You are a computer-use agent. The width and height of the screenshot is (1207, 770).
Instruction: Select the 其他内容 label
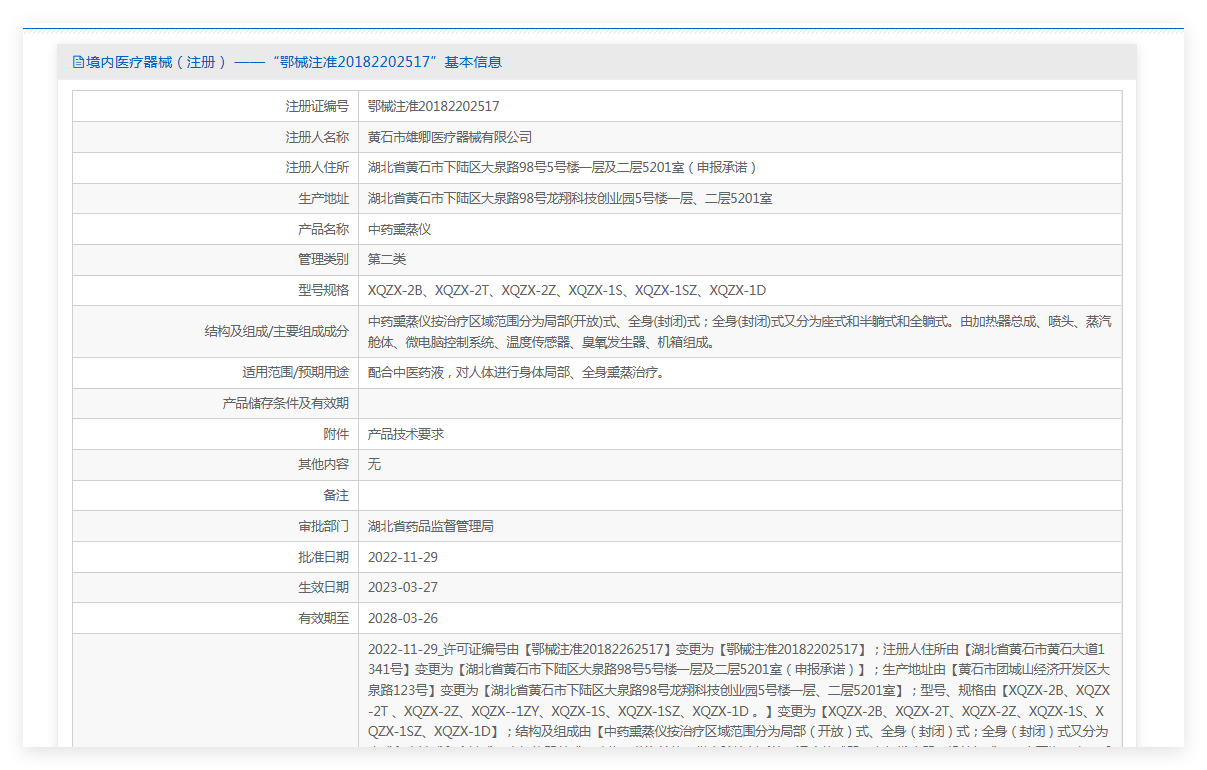point(323,464)
